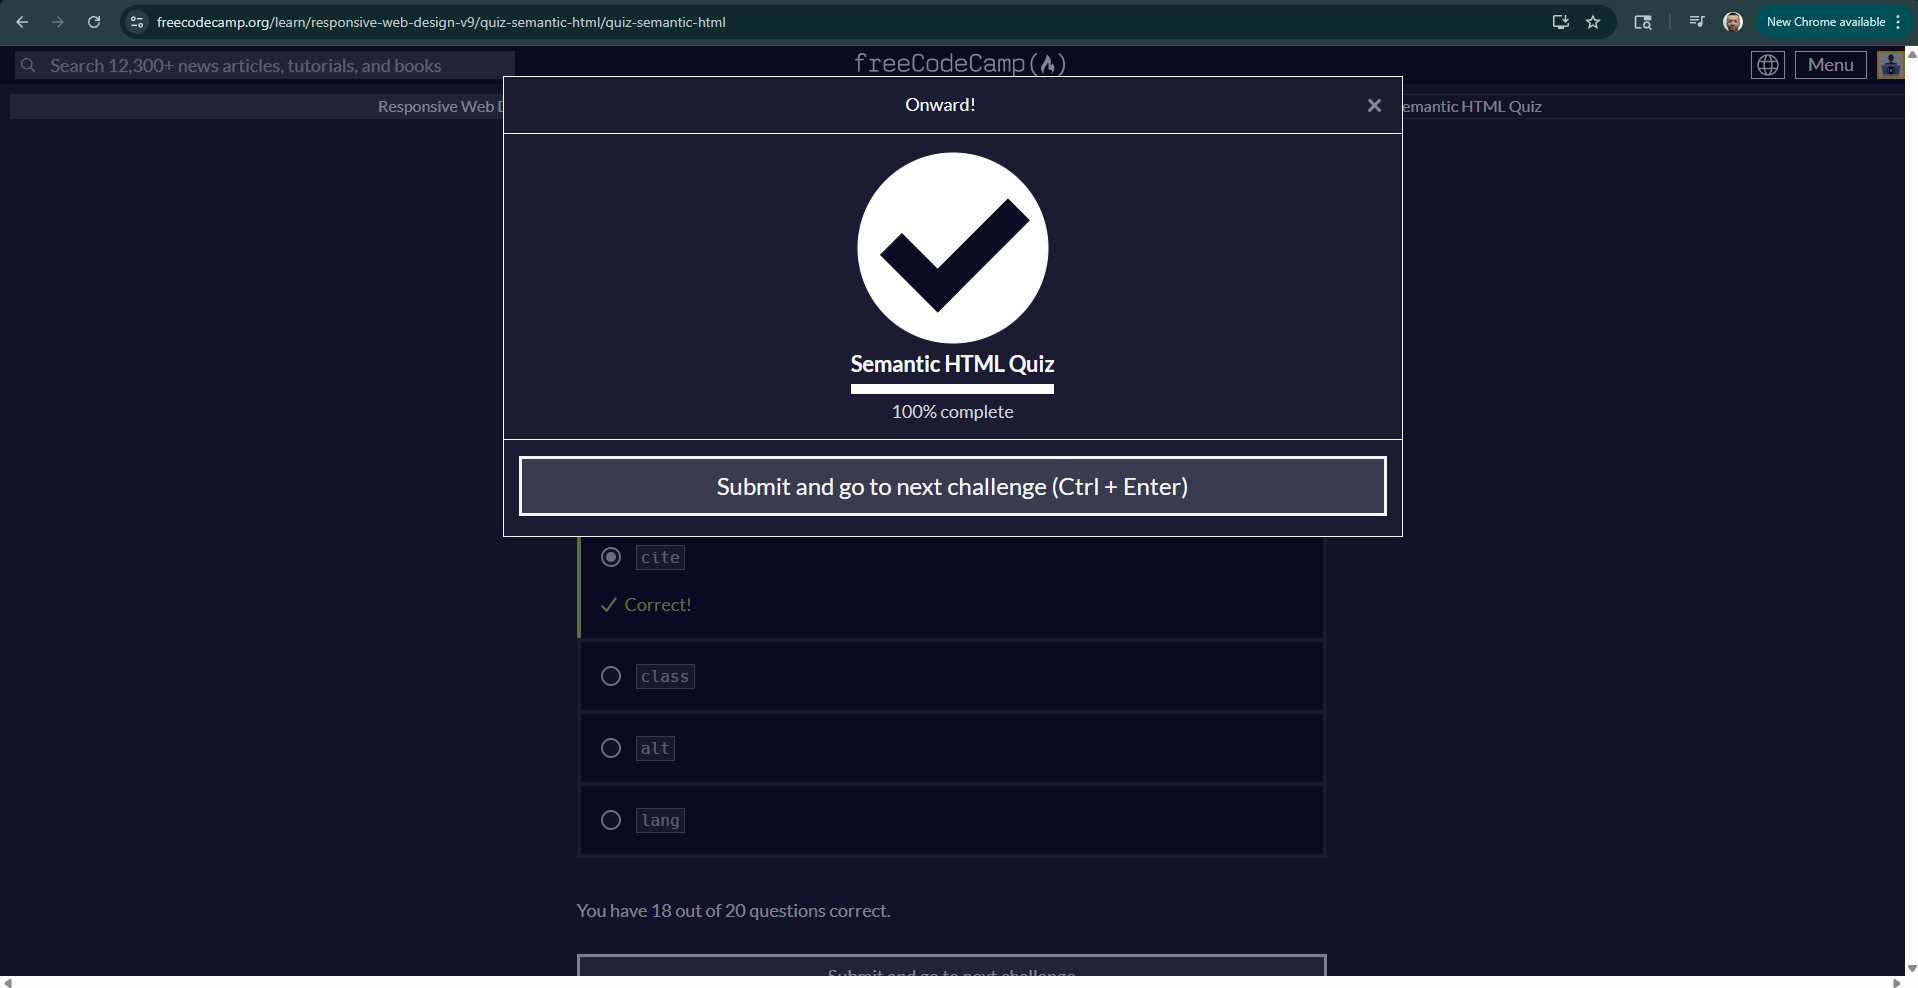Click the install app icon in address bar
Screen dimensions: 1918x988
[1560, 22]
